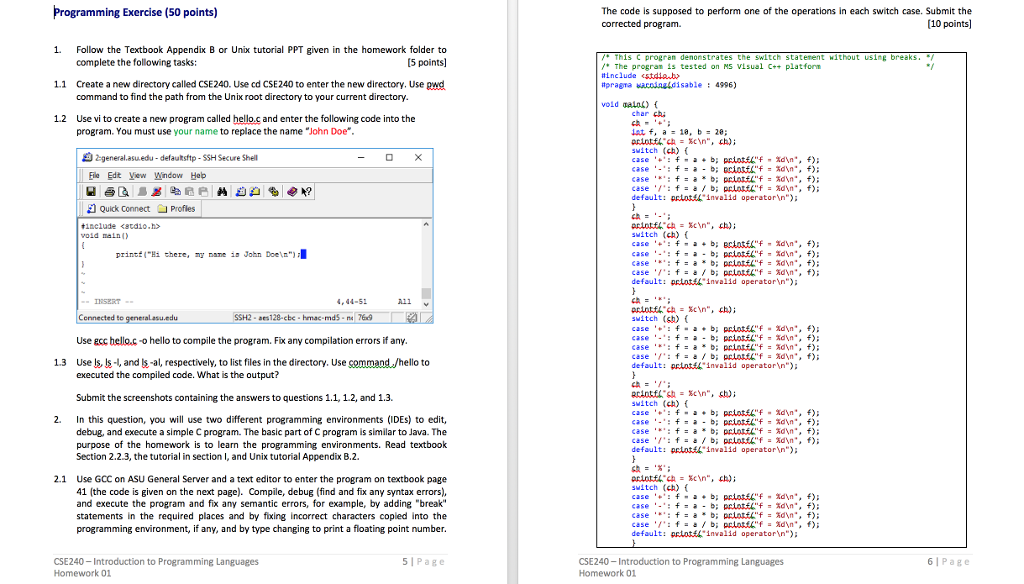
Task: Click the Keys settings icon on the toolbar
Action: [272, 192]
